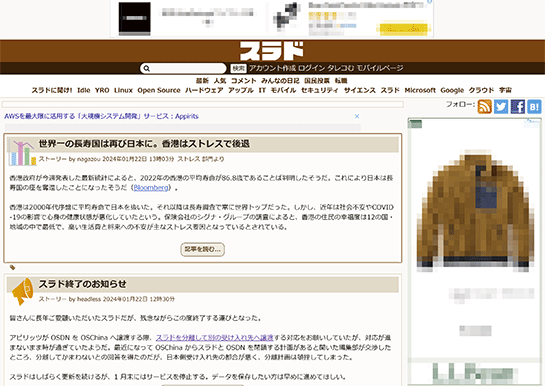Screen dimensions: 545x386
Task: Click the tag icon under first story
Action: click(12, 267)
